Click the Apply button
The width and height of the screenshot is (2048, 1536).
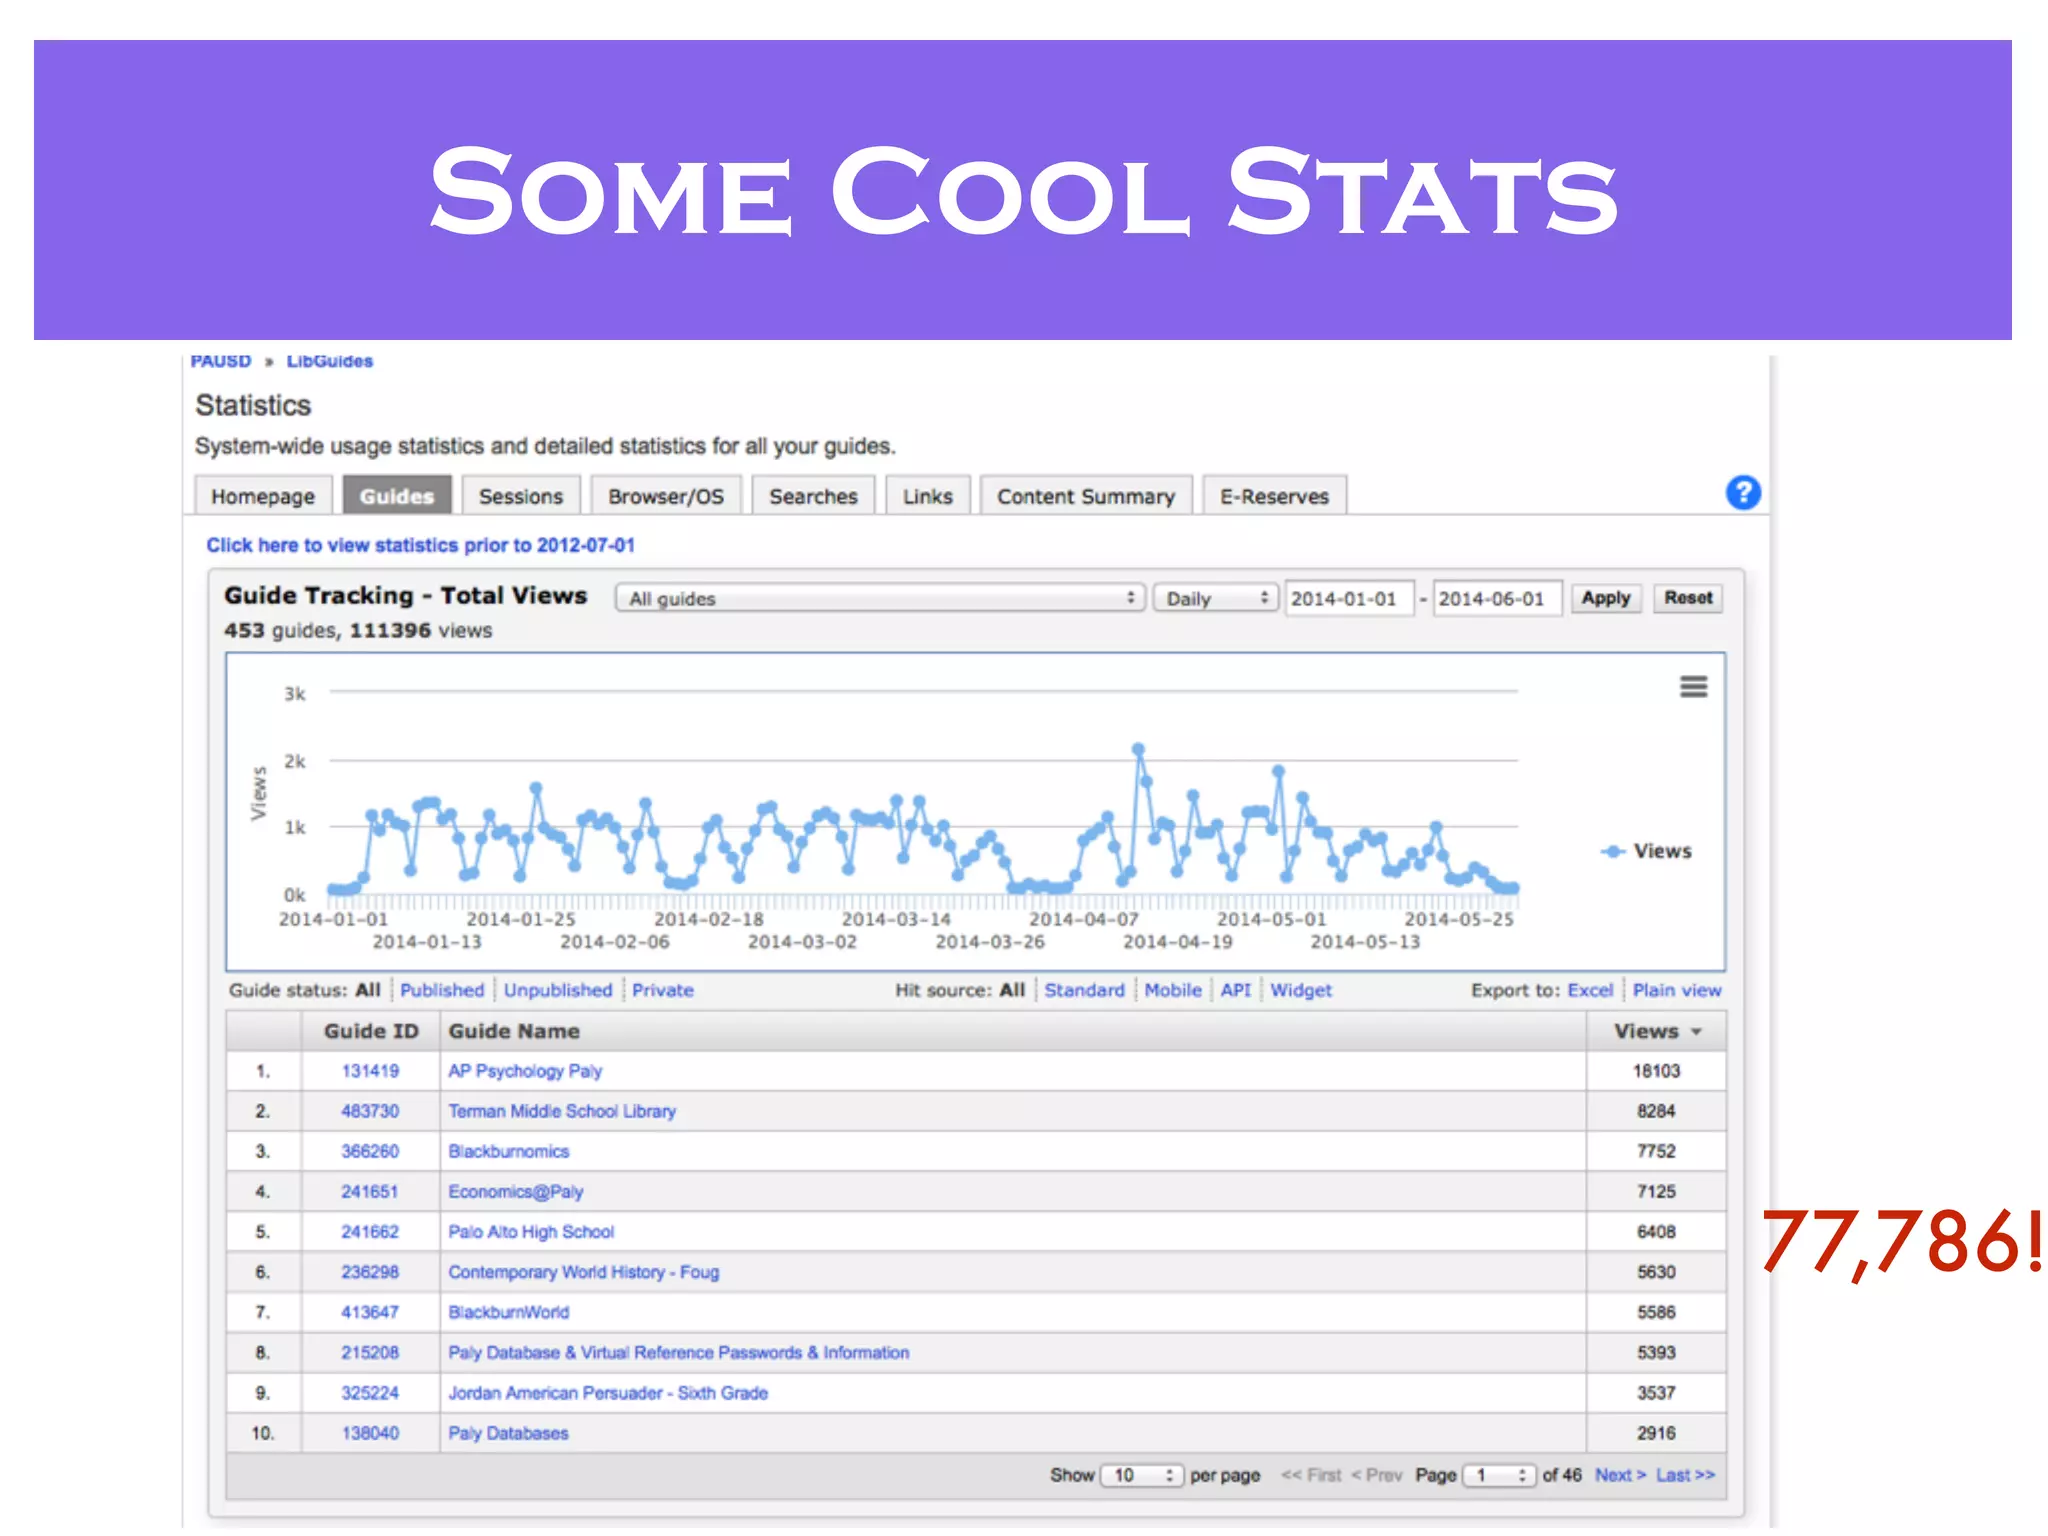tap(1606, 598)
